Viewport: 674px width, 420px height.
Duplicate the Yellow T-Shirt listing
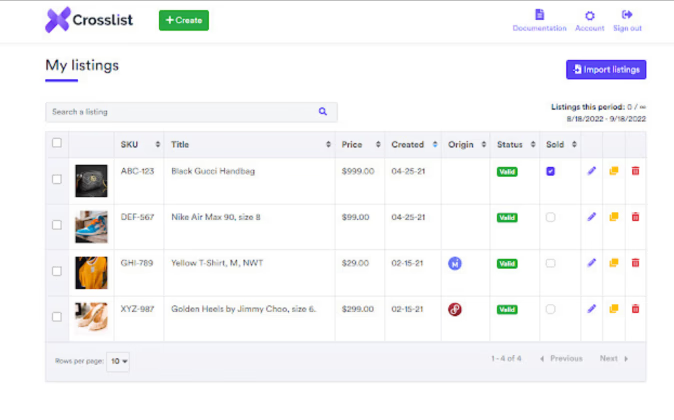click(614, 263)
